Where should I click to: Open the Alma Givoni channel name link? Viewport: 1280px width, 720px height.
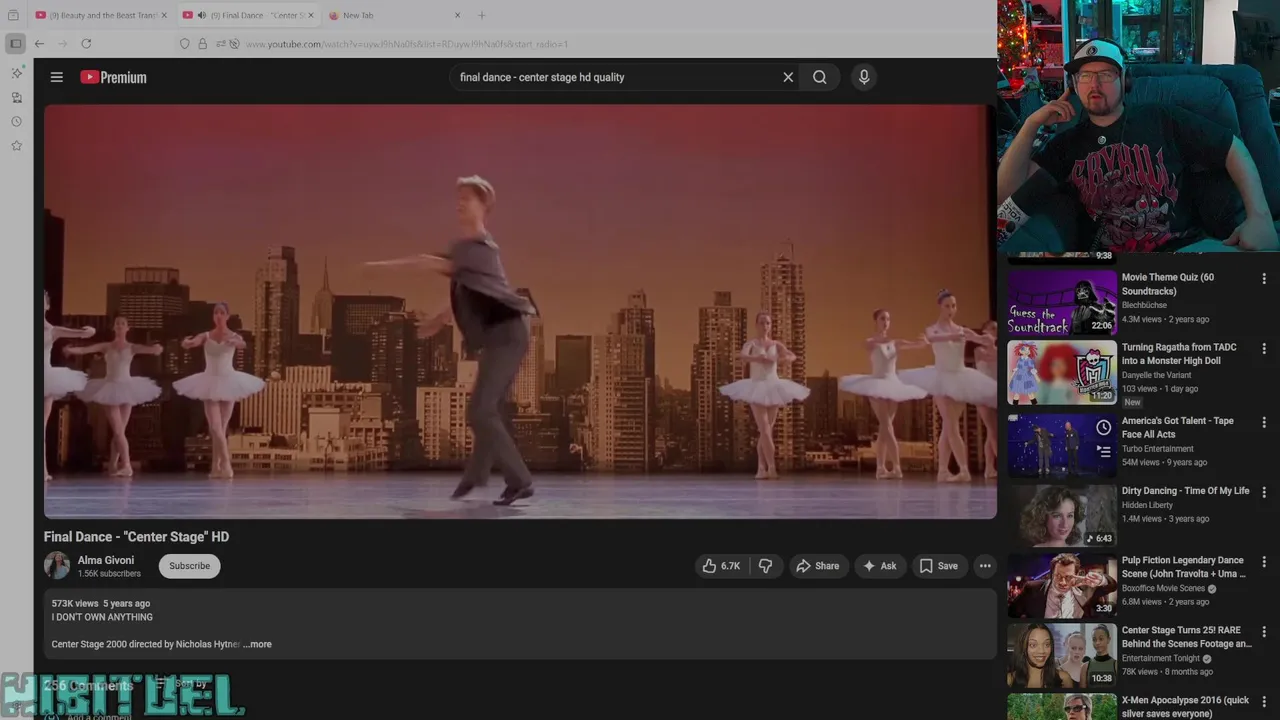[106, 560]
